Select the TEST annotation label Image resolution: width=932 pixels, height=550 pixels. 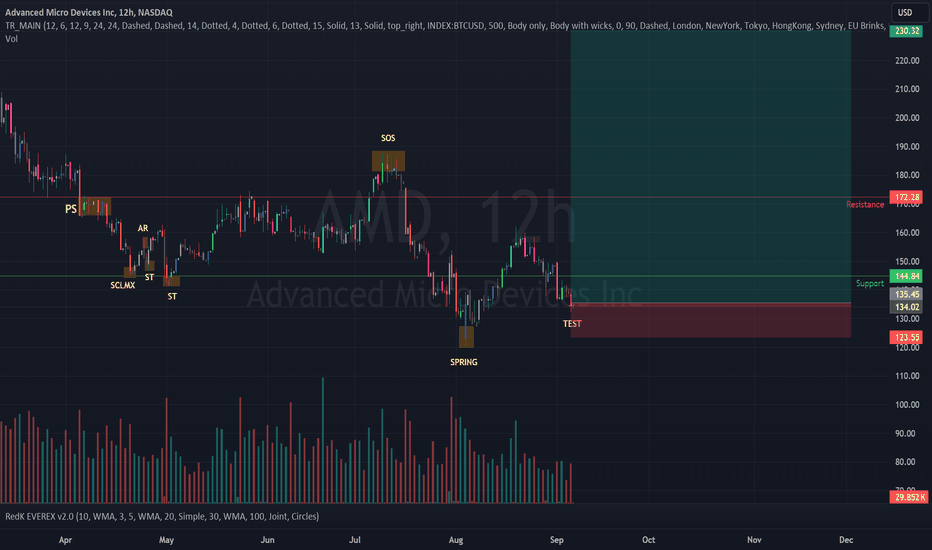tap(572, 324)
